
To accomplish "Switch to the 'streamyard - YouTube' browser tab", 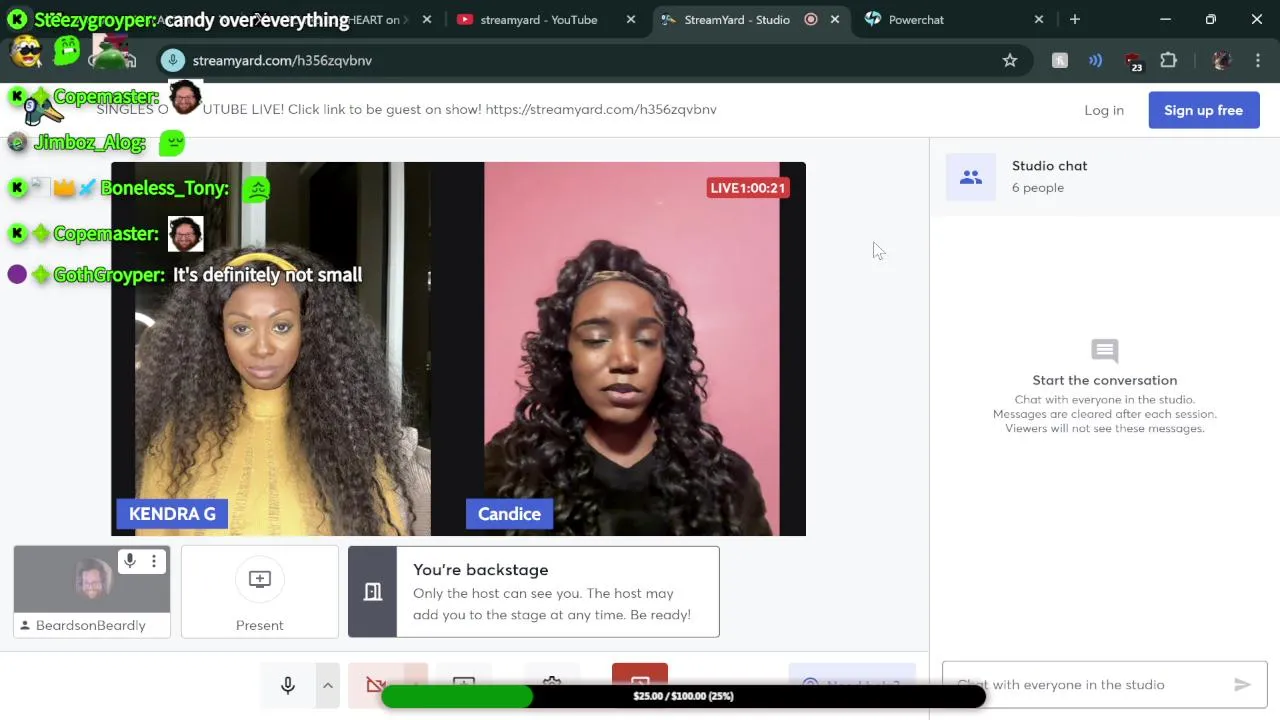I will (540, 19).
